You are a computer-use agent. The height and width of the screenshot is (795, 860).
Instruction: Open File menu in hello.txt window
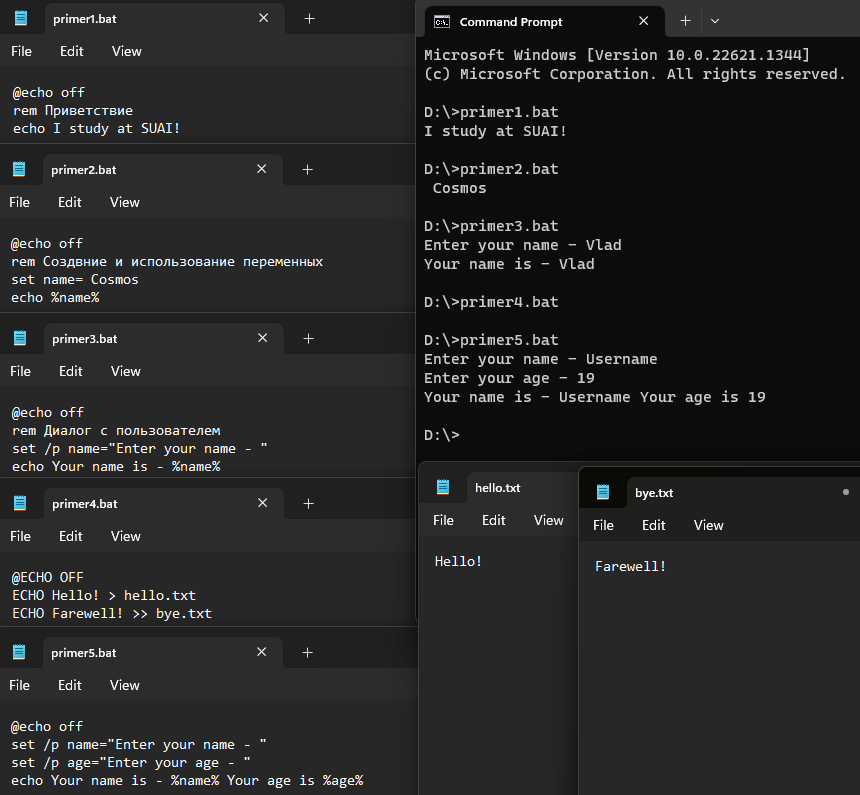point(443,520)
